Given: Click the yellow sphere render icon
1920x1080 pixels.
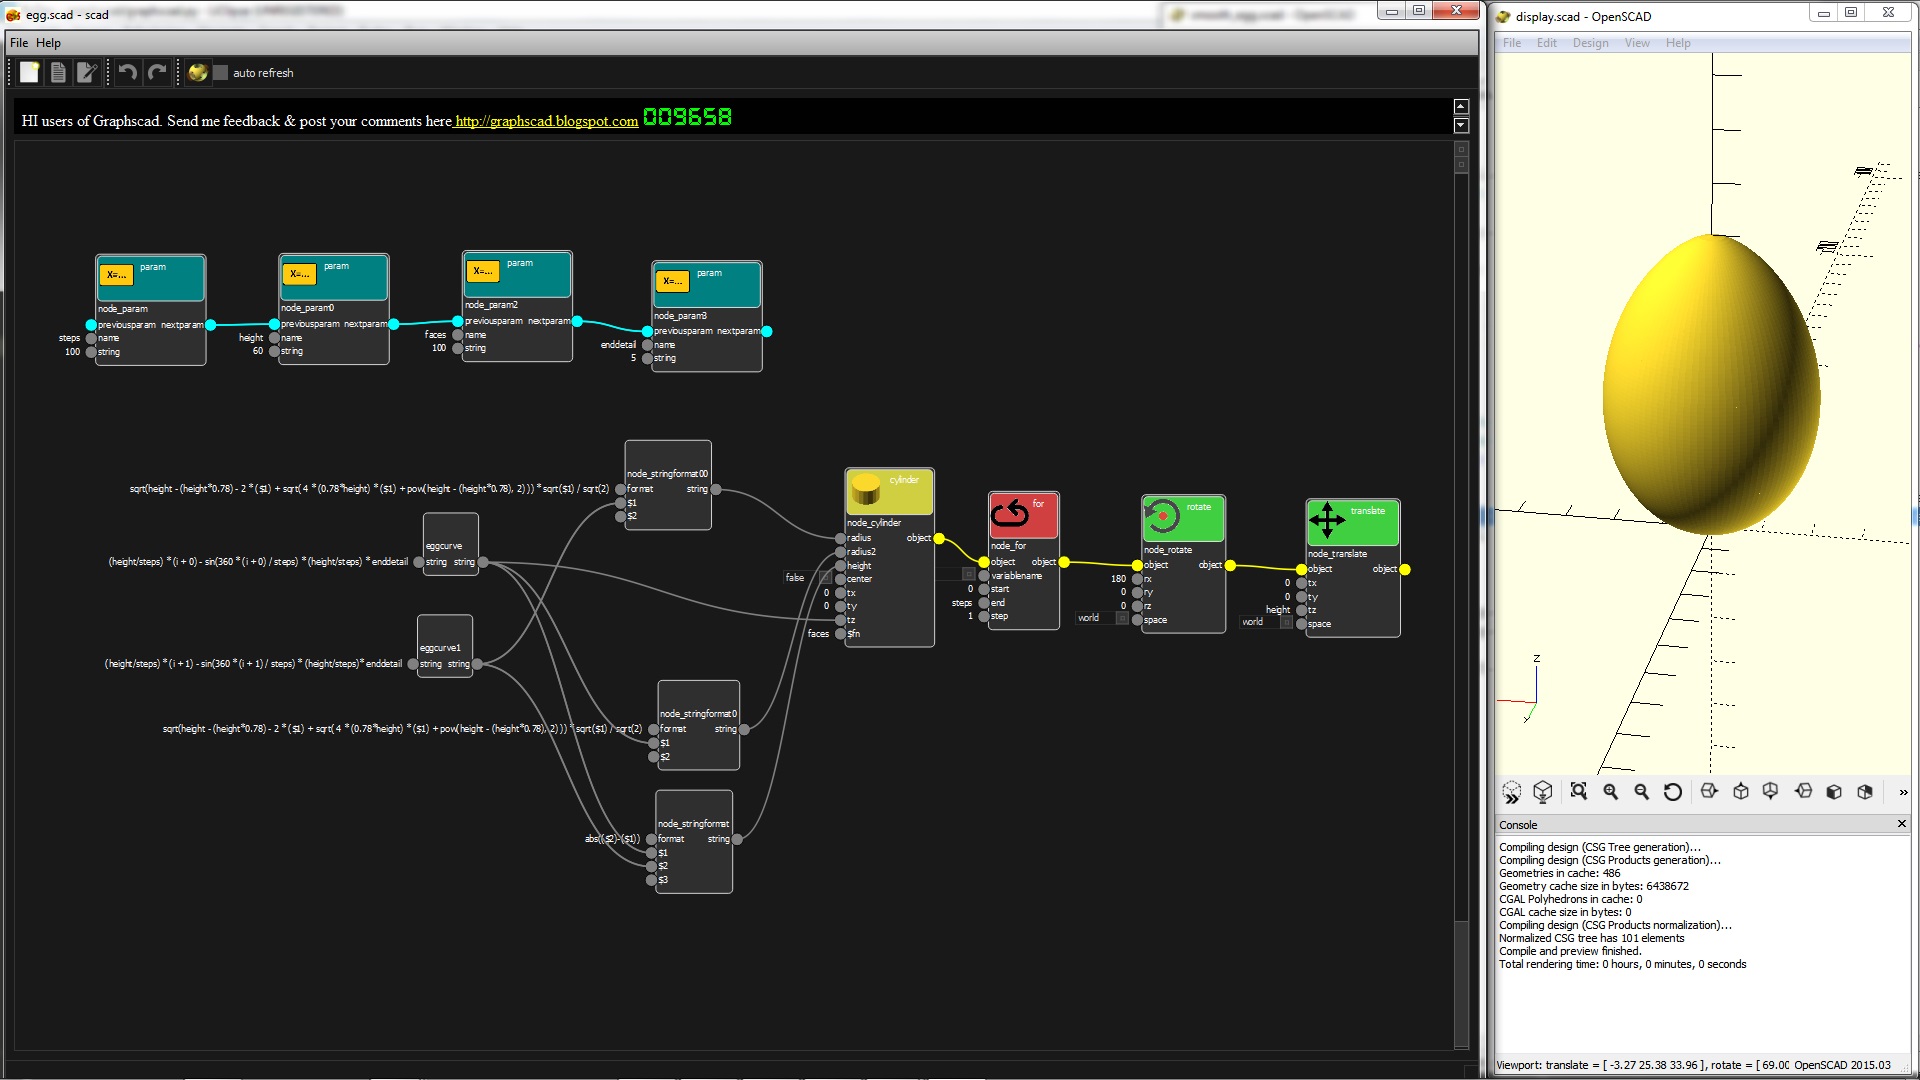Looking at the screenshot, I should (x=197, y=72).
